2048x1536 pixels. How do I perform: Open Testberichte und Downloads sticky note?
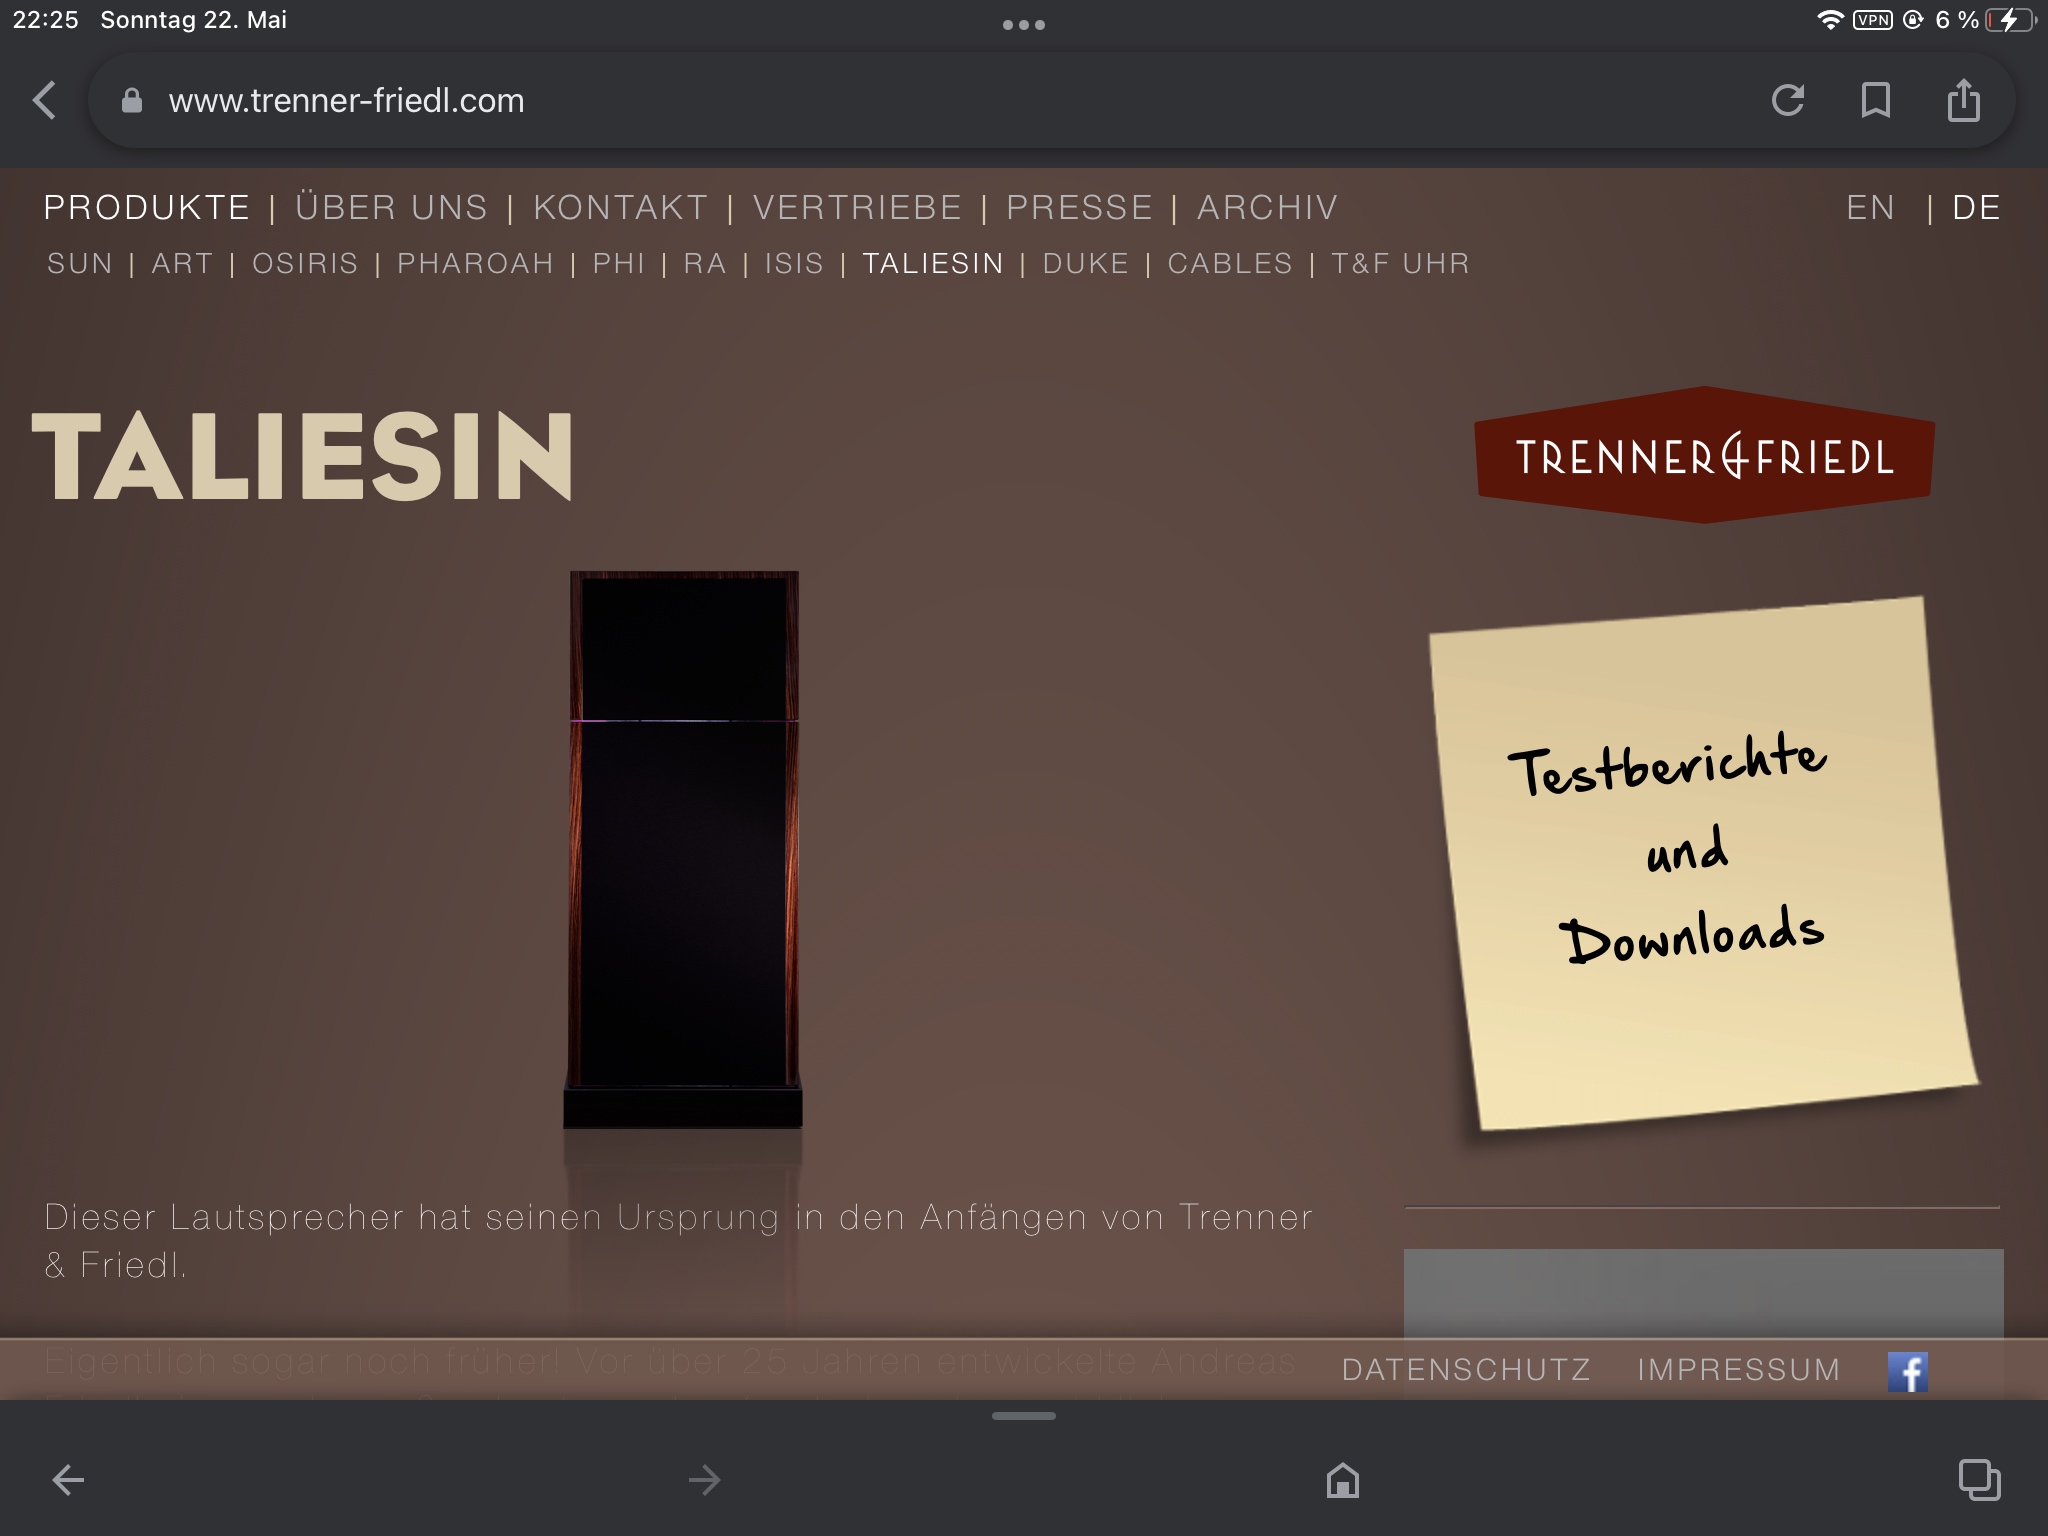pos(1702,863)
